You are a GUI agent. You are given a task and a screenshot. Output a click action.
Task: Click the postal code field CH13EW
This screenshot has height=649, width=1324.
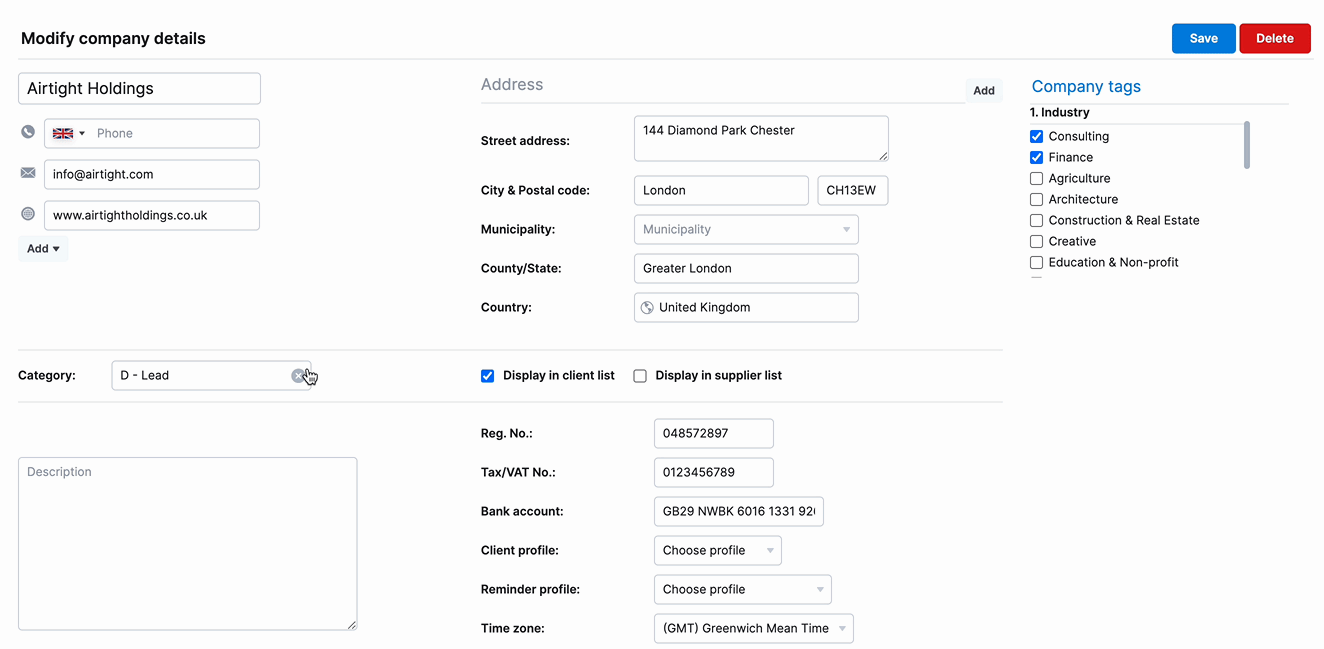pyautogui.click(x=853, y=190)
